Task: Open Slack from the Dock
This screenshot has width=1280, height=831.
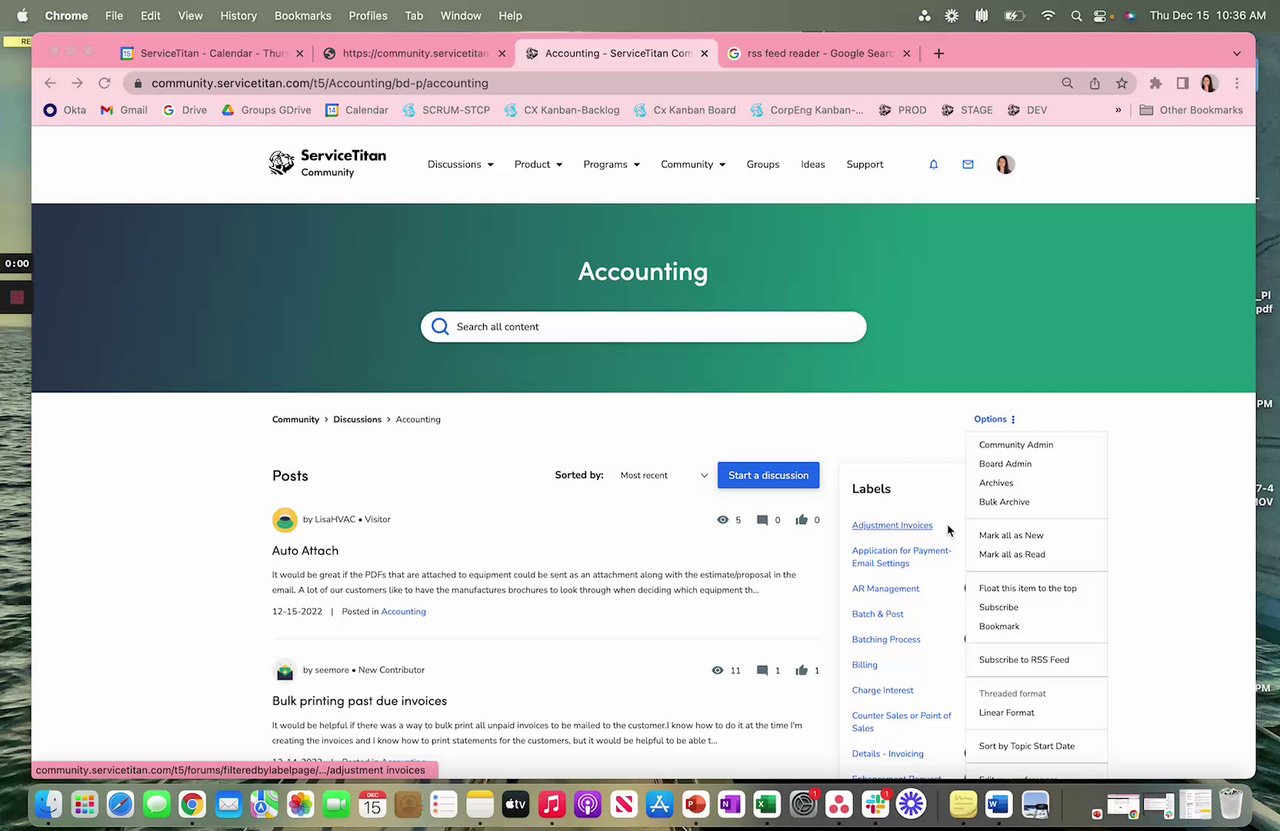Action: click(x=876, y=804)
